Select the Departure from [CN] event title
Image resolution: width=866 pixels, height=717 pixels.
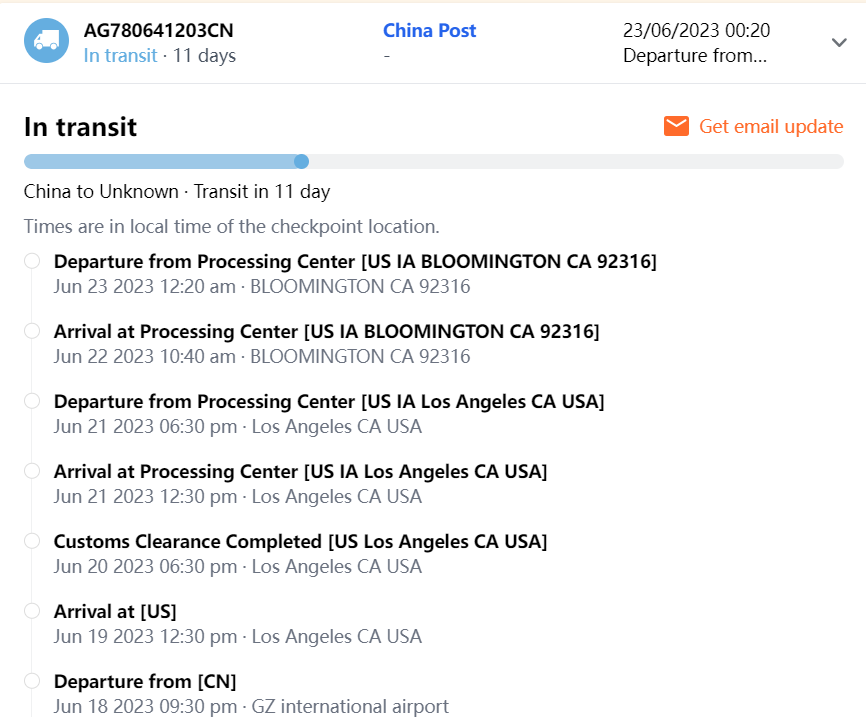[145, 682]
